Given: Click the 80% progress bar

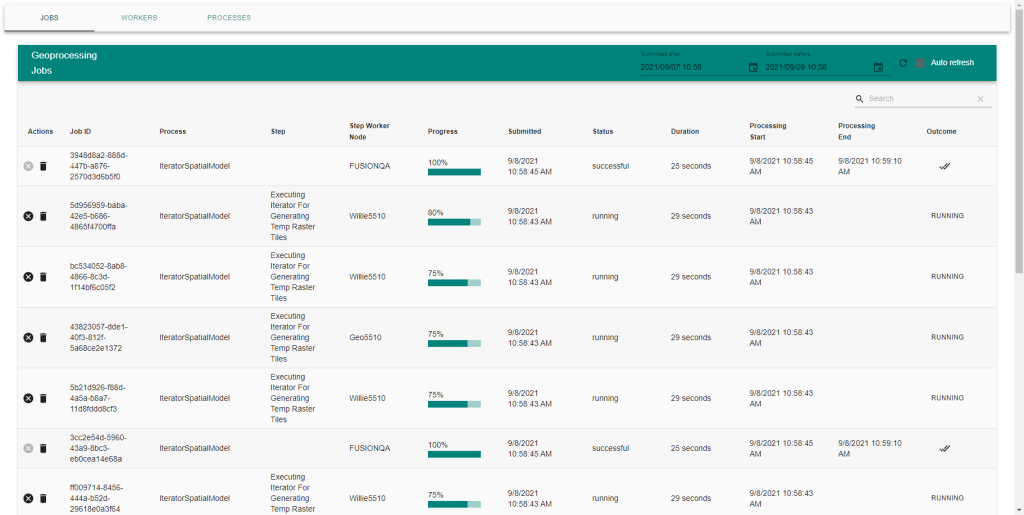Looking at the screenshot, I should (454, 222).
